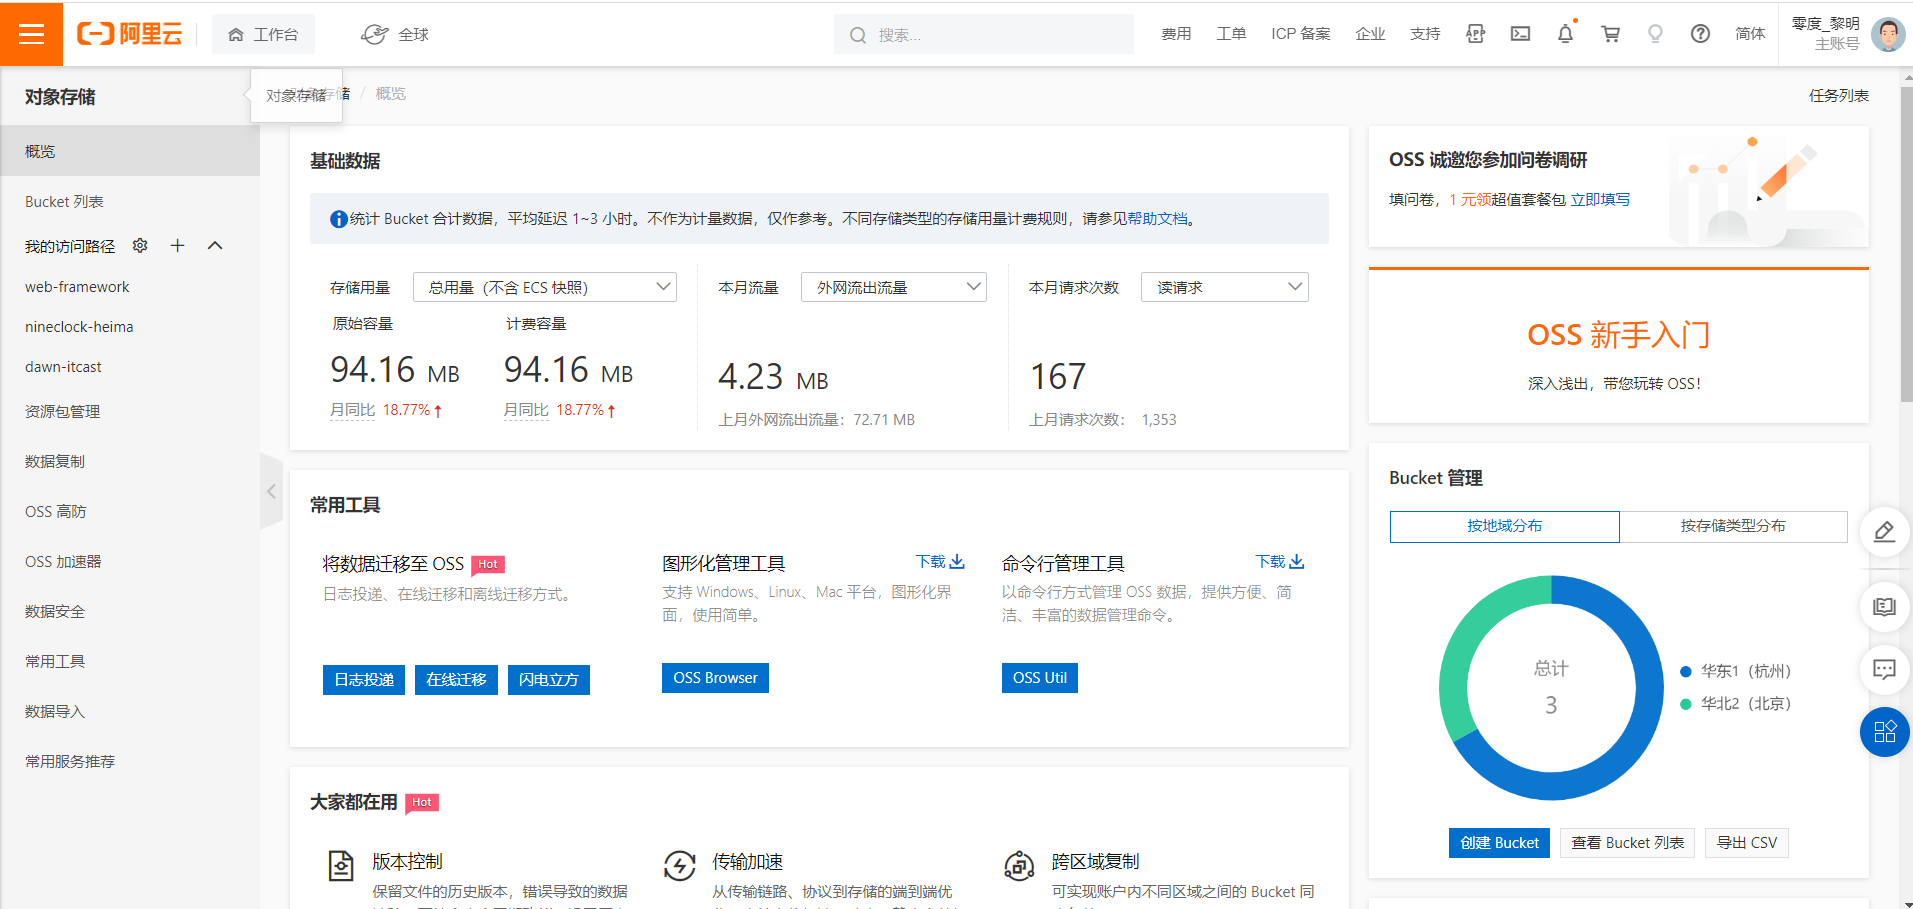Open the 读请求 request type dropdown
Viewport: 1913px width, 909px height.
pos(1224,288)
